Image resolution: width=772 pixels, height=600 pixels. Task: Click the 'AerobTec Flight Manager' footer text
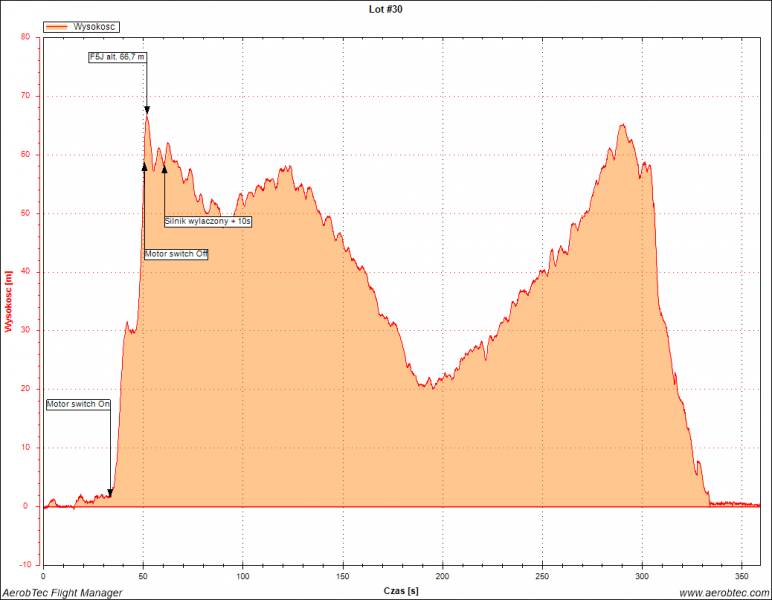click(x=62, y=593)
